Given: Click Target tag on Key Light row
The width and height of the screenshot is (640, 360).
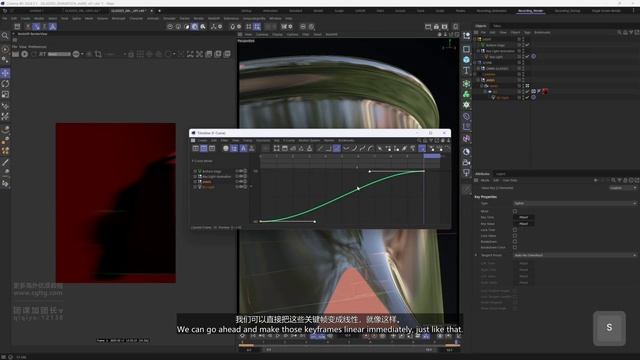Looking at the screenshot, I should [x=533, y=57].
